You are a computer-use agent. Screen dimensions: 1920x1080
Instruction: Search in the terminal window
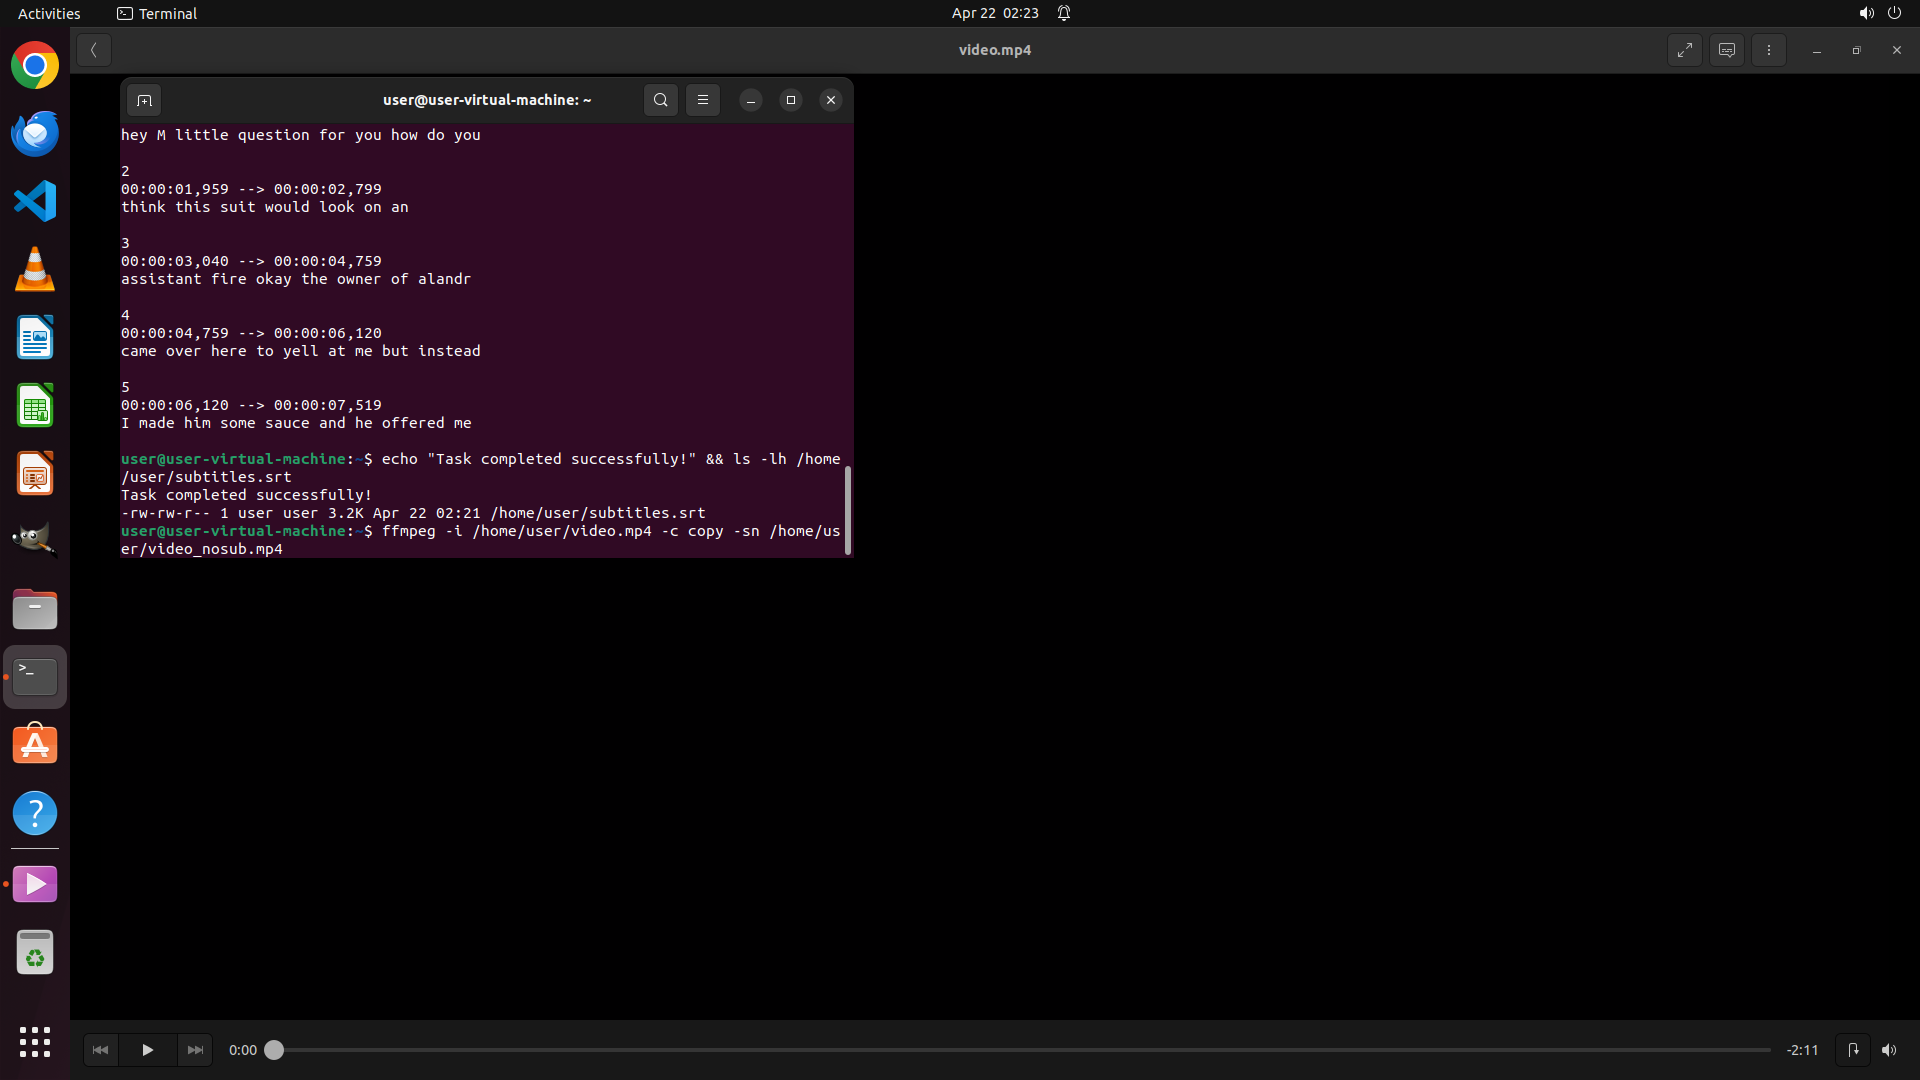click(x=660, y=100)
